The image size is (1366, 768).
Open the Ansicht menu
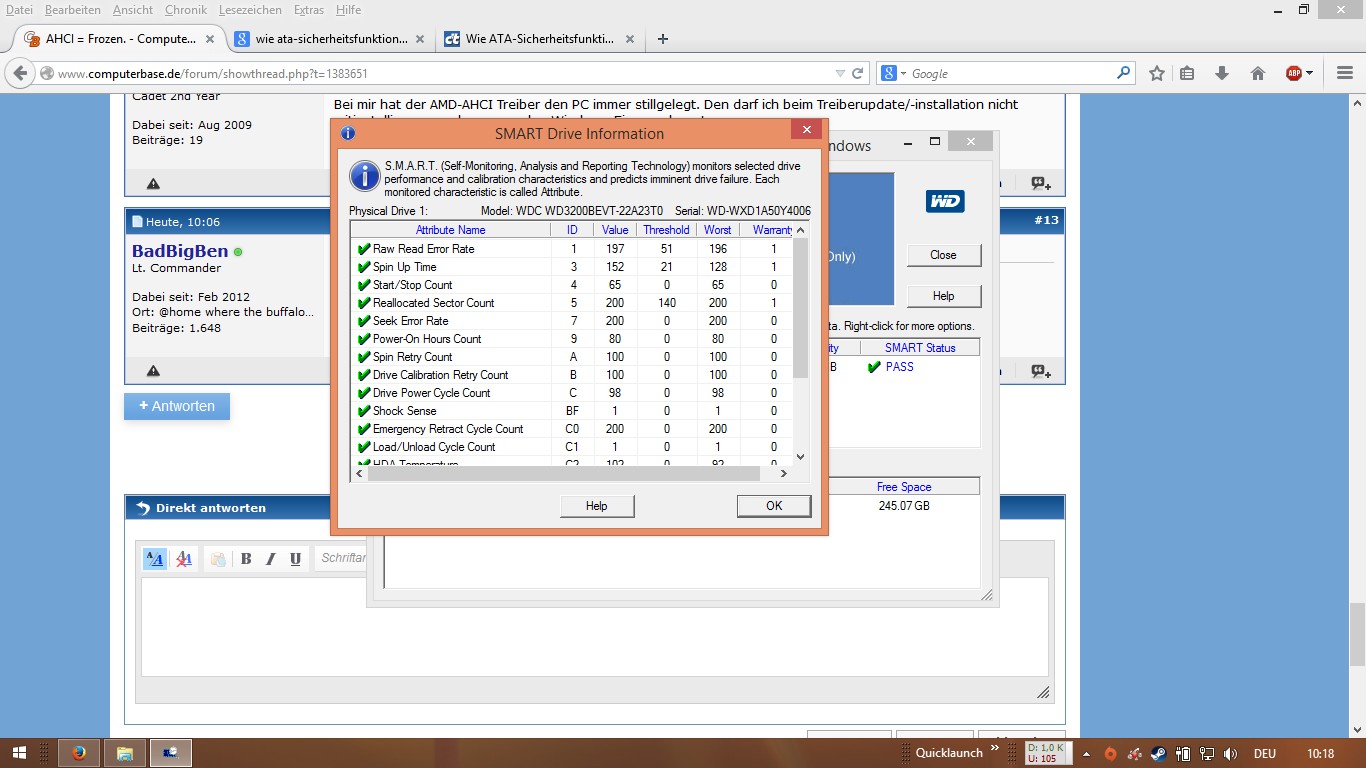click(x=133, y=9)
